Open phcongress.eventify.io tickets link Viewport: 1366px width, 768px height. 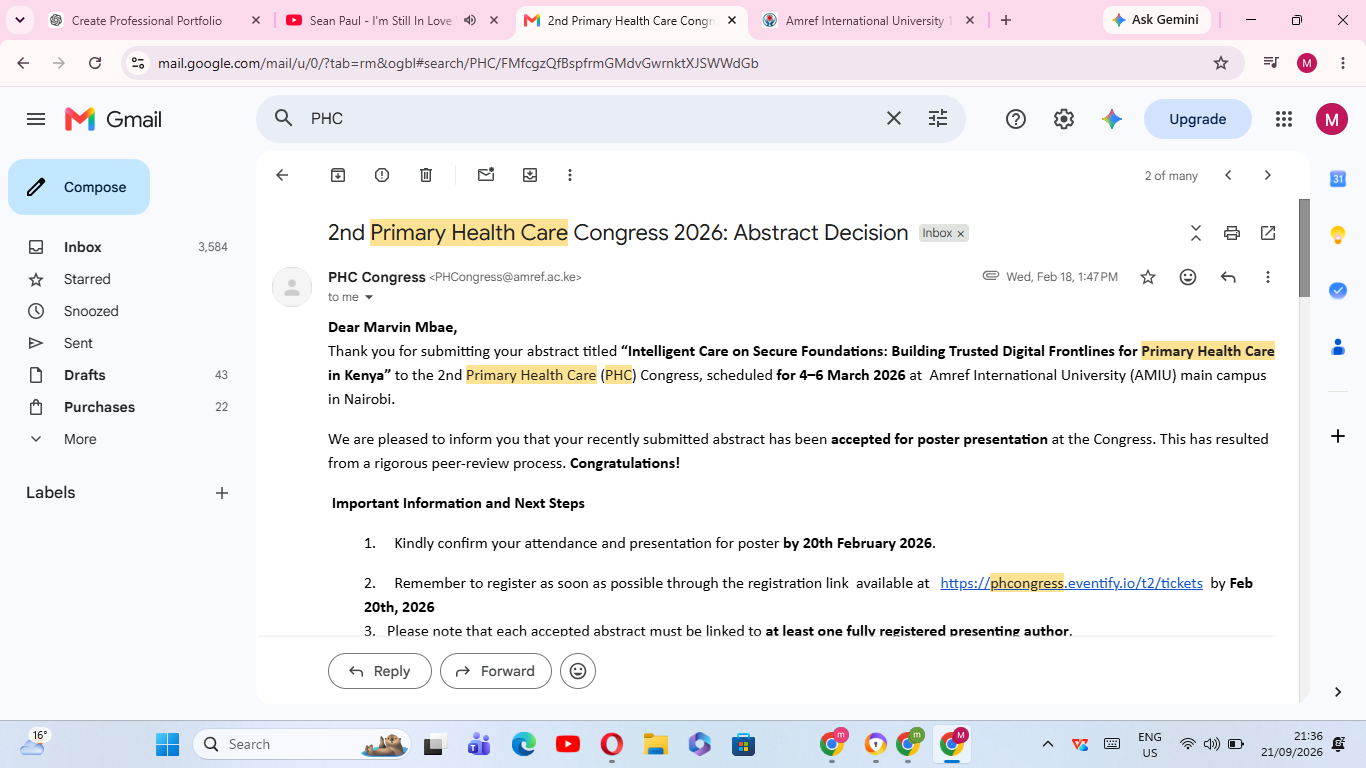click(1071, 583)
